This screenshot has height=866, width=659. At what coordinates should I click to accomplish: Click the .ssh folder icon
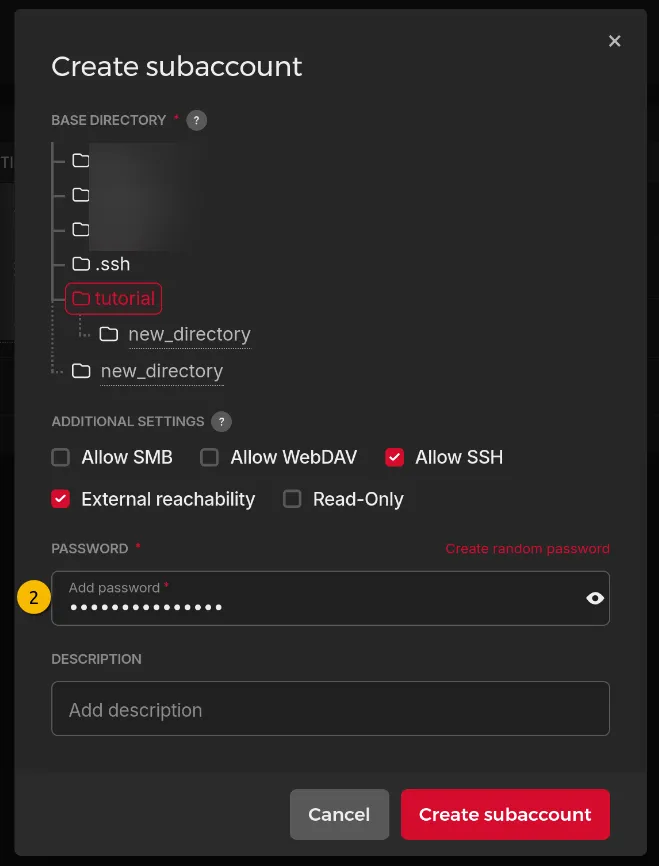(81, 264)
